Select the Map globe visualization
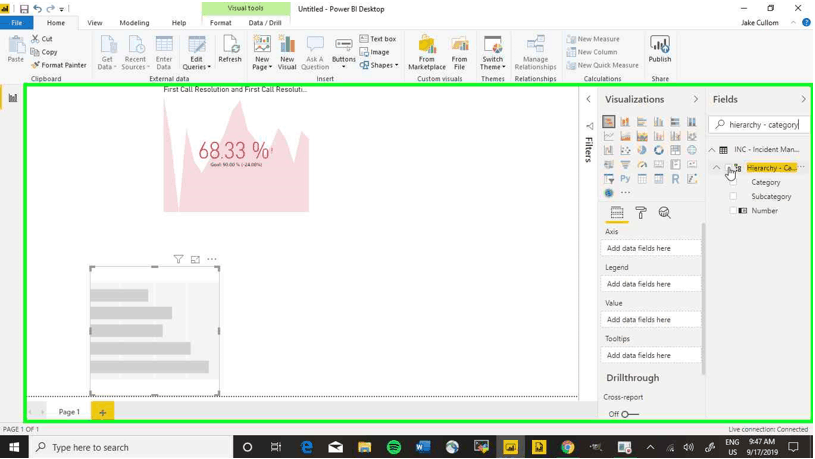The image size is (815, 459). (692, 150)
